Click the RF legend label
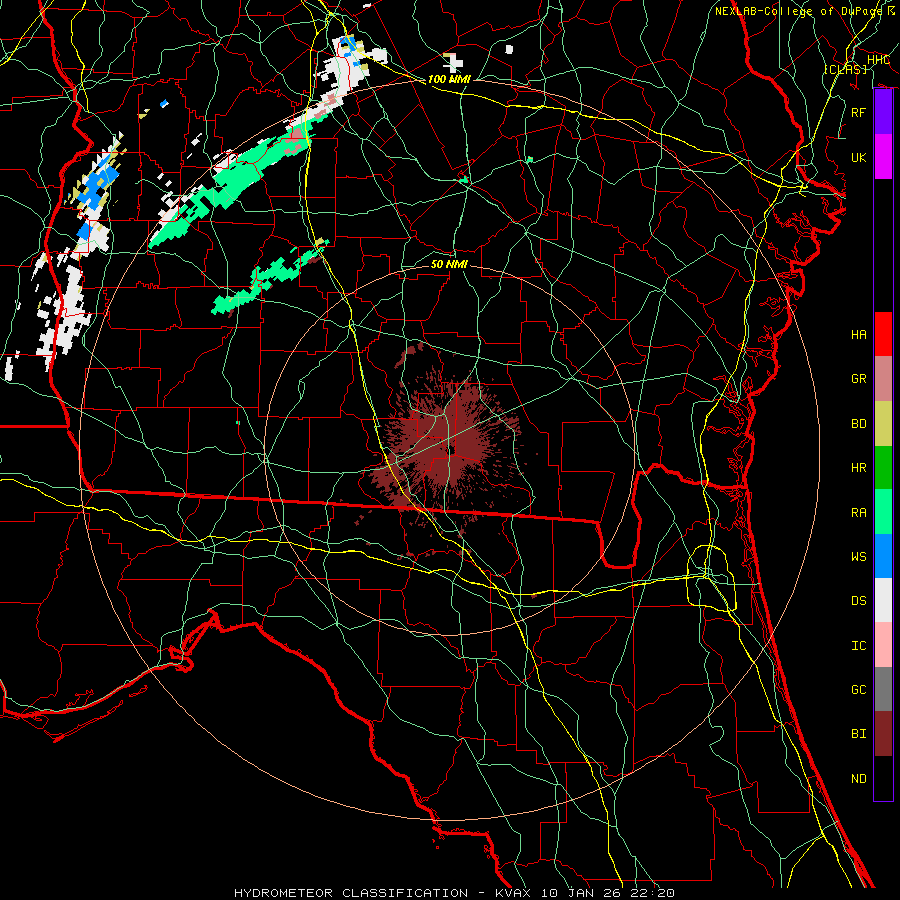 pyautogui.click(x=859, y=112)
